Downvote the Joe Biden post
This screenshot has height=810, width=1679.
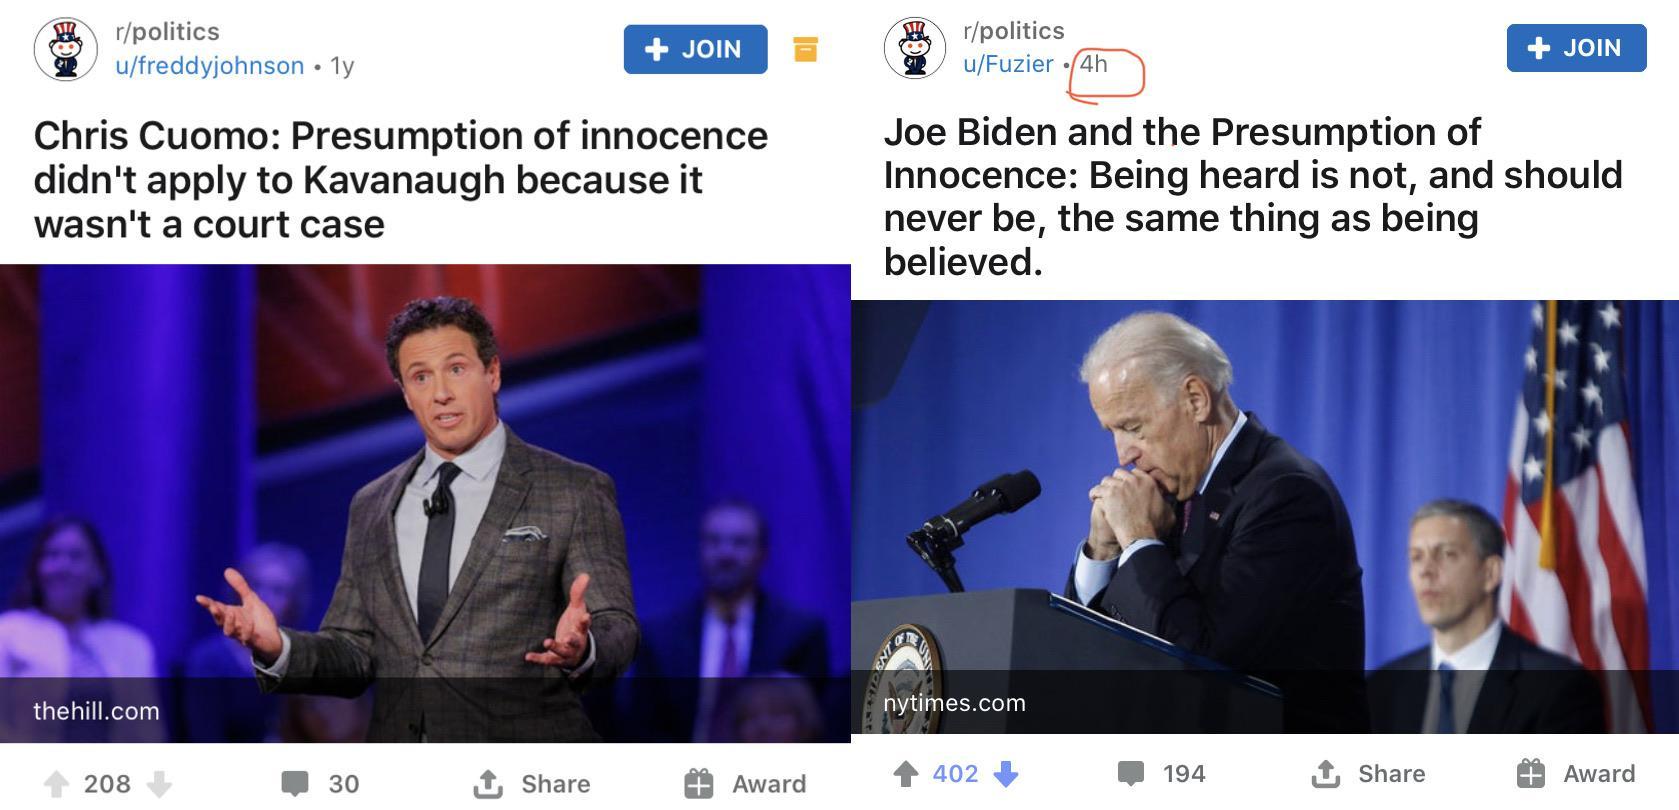click(x=1006, y=774)
